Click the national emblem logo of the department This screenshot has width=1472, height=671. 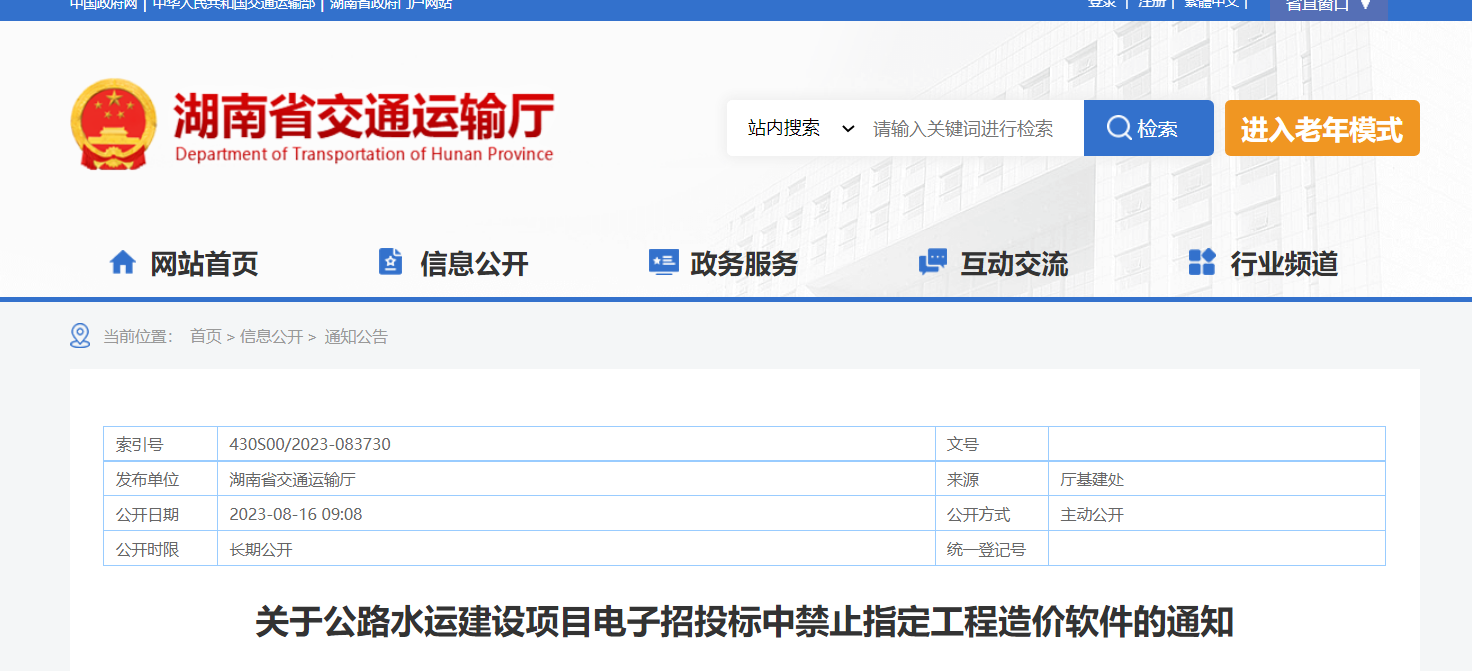(x=116, y=124)
